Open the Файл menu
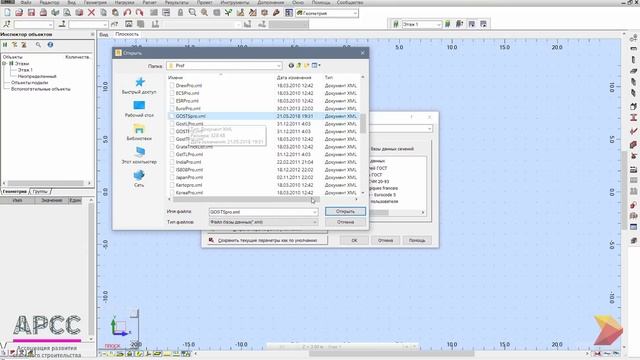Image resolution: width=640 pixels, height=360 pixels. (26, 2)
